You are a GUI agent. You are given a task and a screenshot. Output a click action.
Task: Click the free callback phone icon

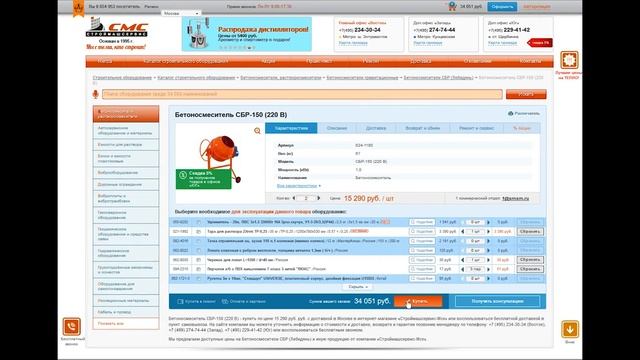(71, 327)
